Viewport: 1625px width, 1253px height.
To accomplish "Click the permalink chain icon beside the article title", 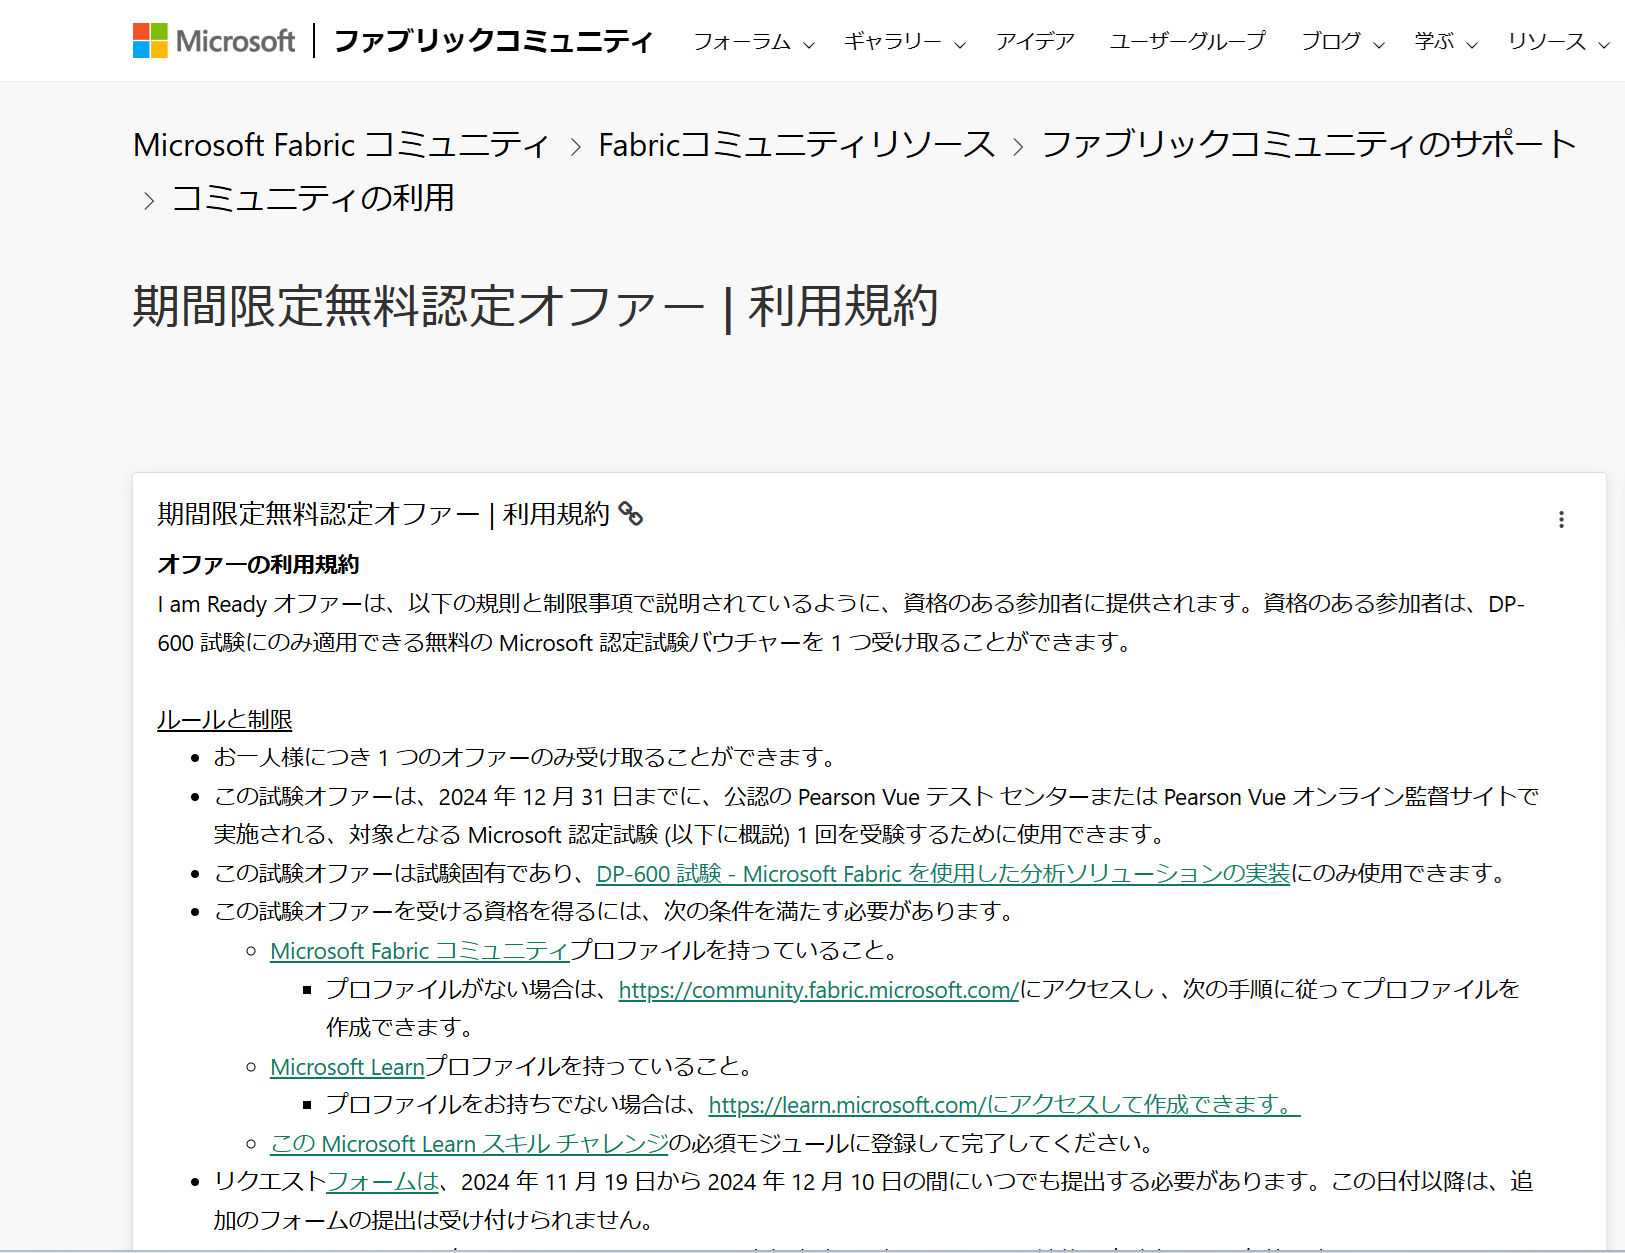I will click(631, 514).
